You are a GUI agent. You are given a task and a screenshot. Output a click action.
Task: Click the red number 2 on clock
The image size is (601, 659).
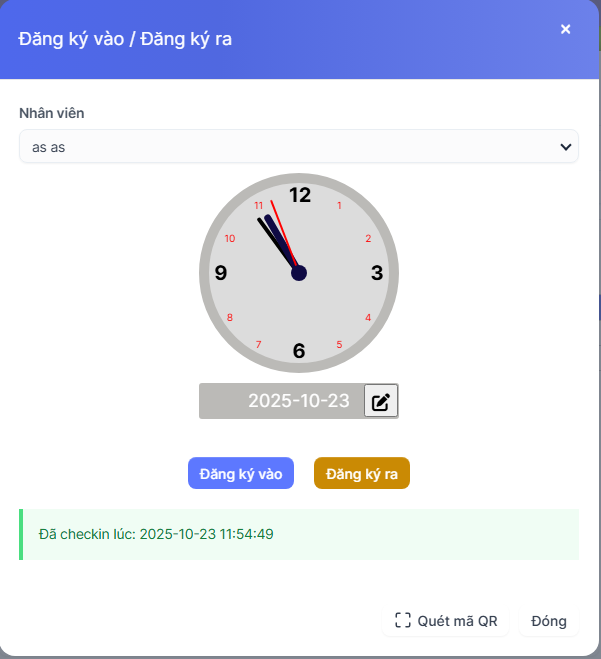point(368,238)
